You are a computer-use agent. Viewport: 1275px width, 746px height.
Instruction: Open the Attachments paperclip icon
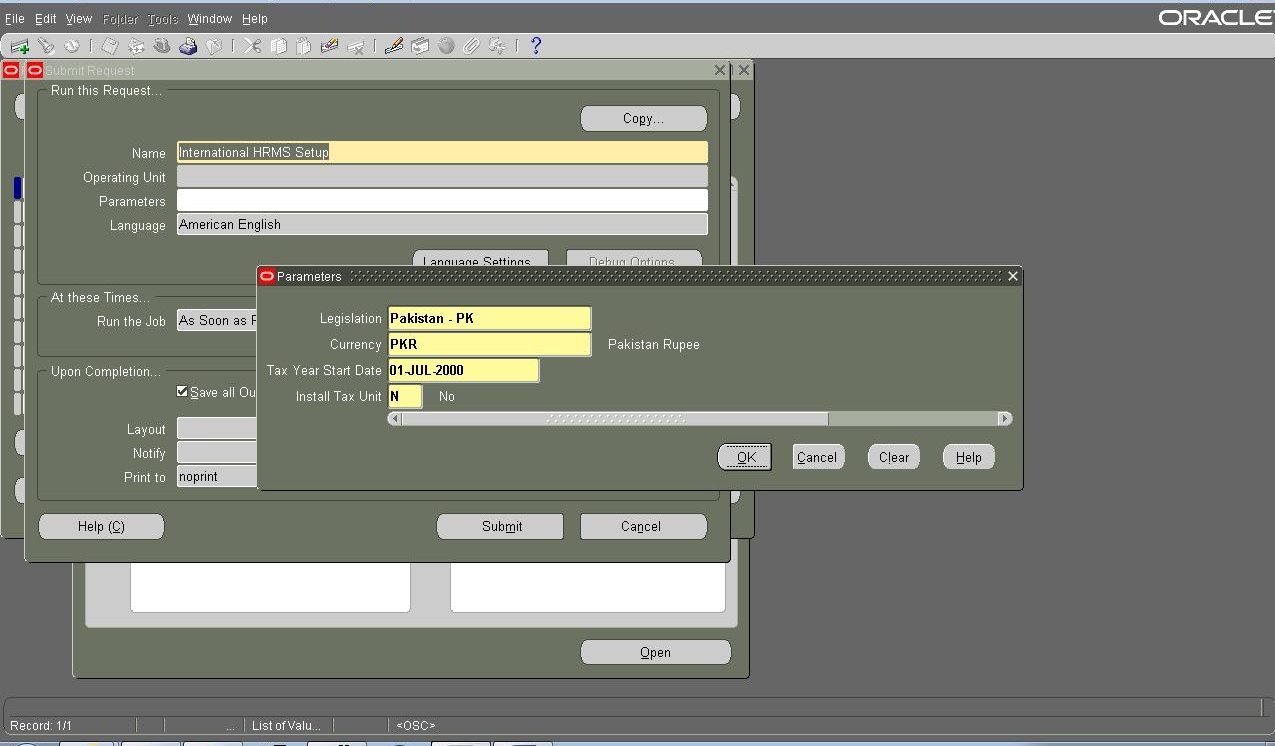[470, 45]
